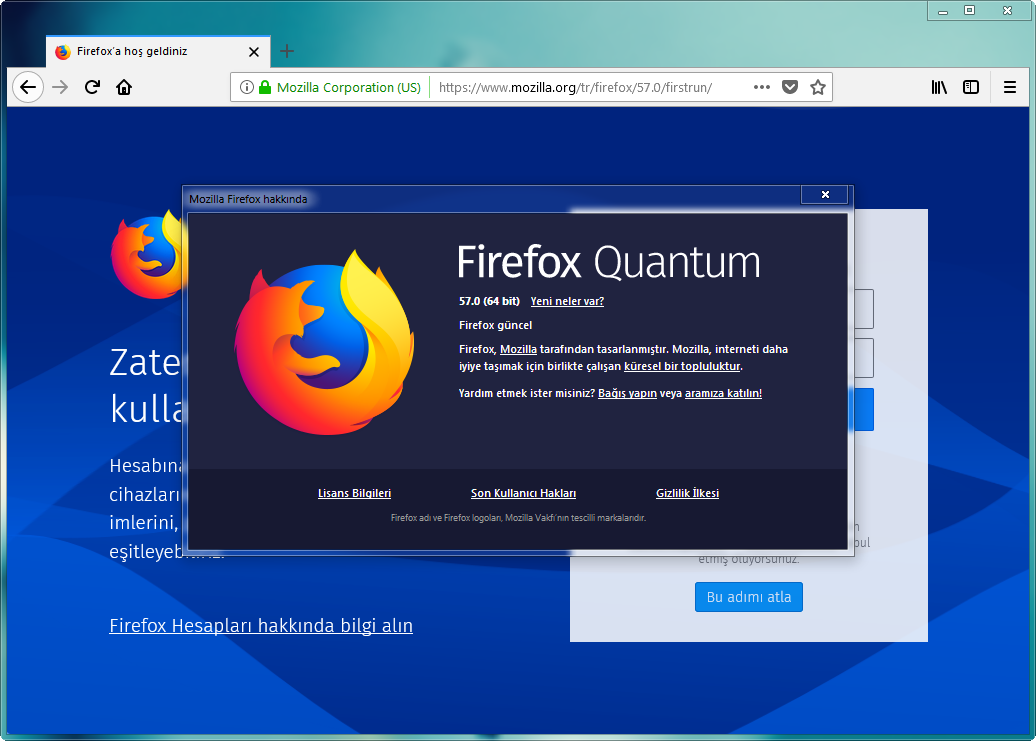Open "küresel bir topluluktur" link

(682, 367)
